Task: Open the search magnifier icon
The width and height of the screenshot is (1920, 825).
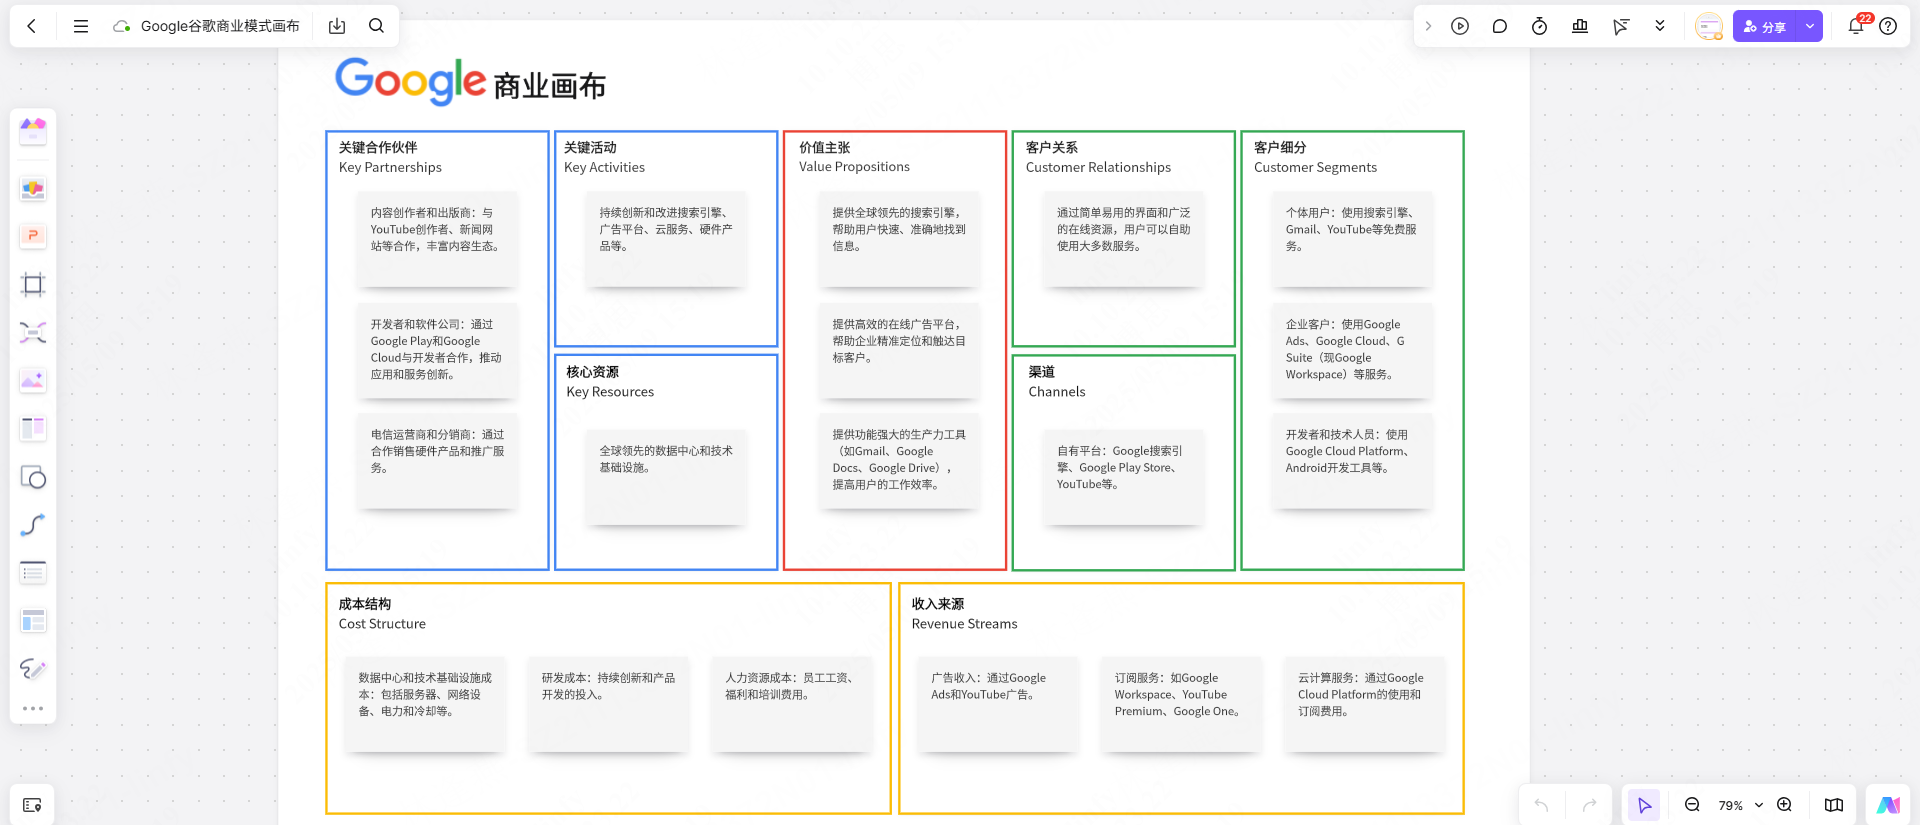Action: pos(376,26)
